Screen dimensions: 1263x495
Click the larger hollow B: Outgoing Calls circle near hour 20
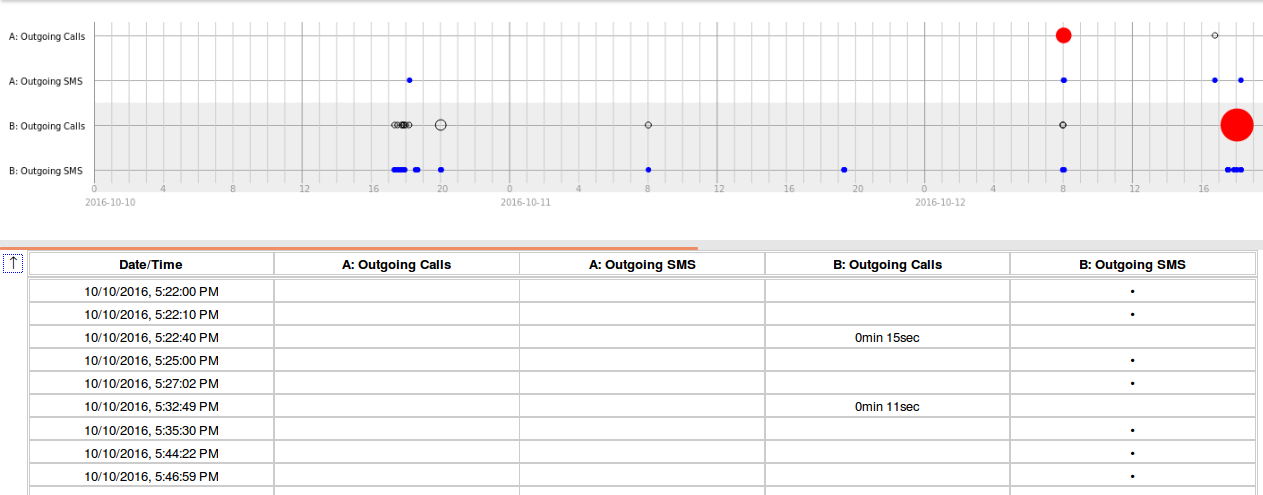(x=441, y=125)
